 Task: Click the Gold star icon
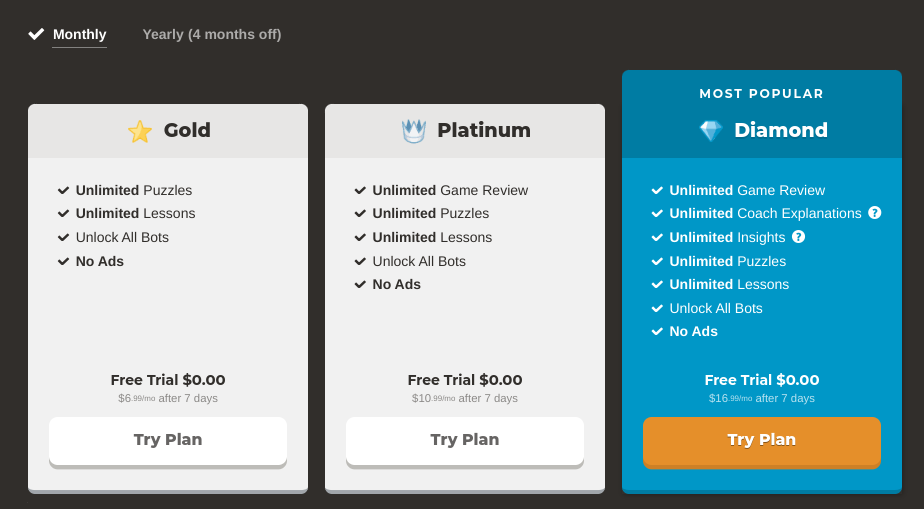(140, 131)
